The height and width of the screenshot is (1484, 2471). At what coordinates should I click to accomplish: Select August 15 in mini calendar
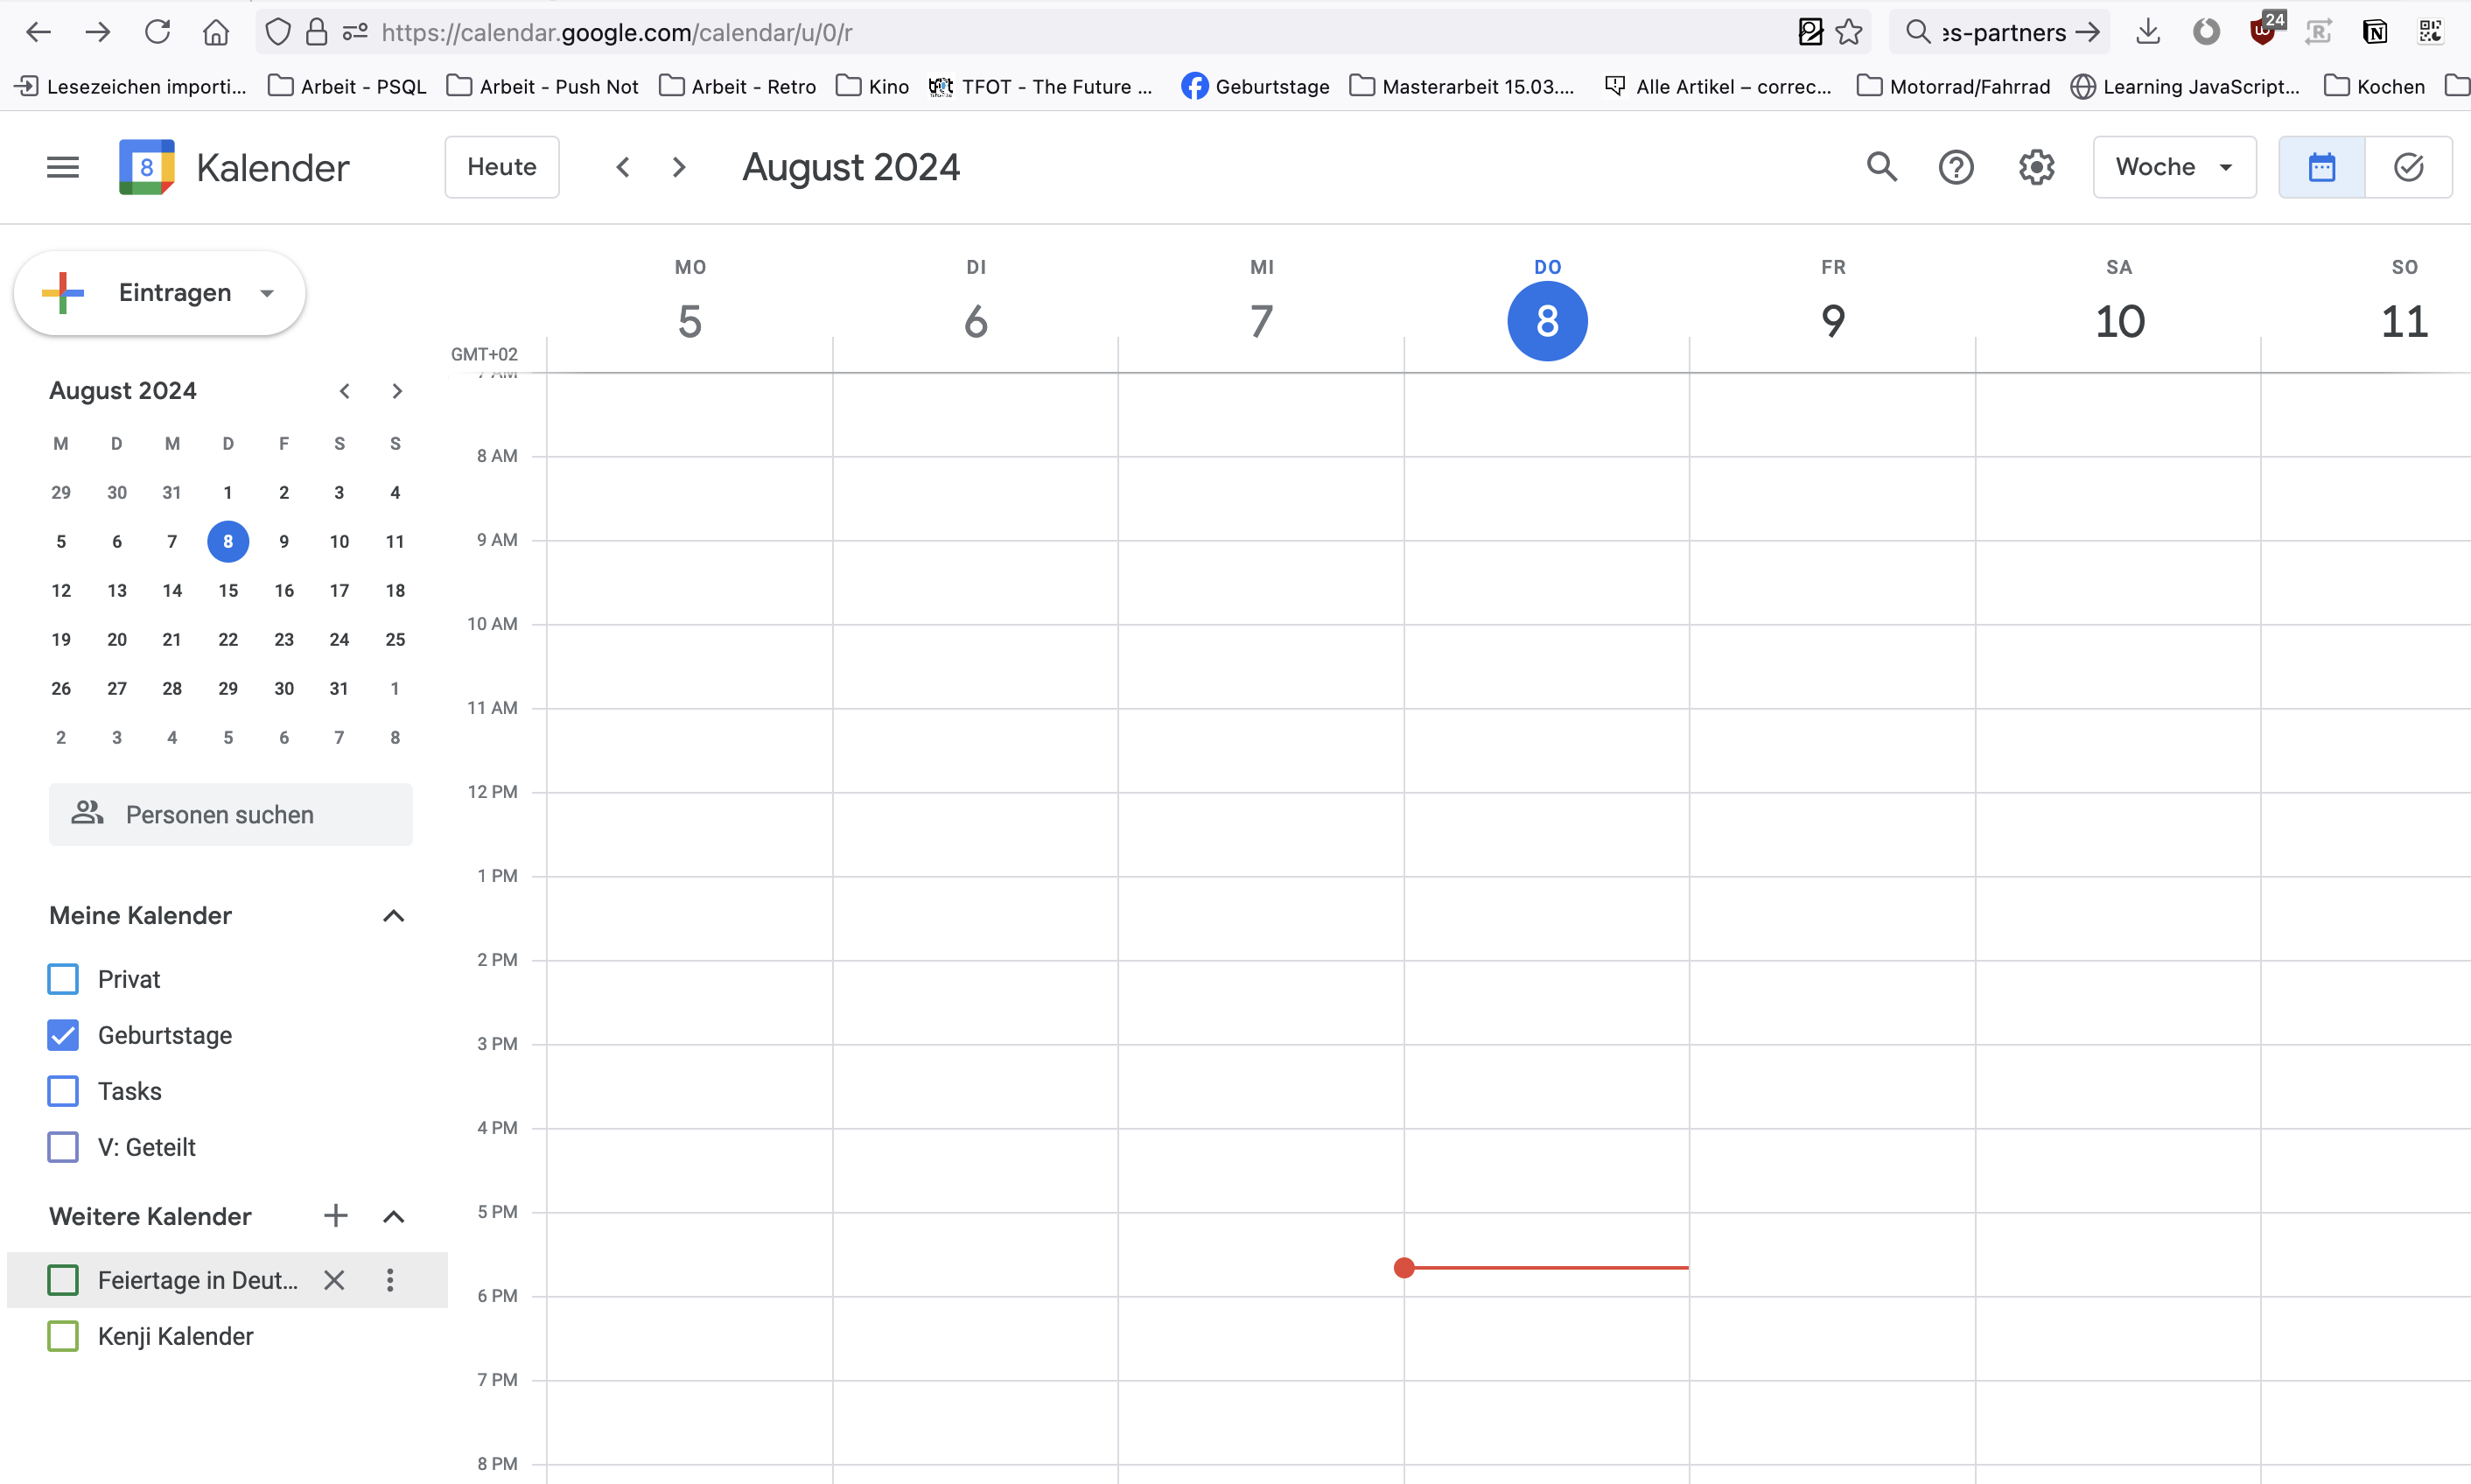pyautogui.click(x=228, y=590)
